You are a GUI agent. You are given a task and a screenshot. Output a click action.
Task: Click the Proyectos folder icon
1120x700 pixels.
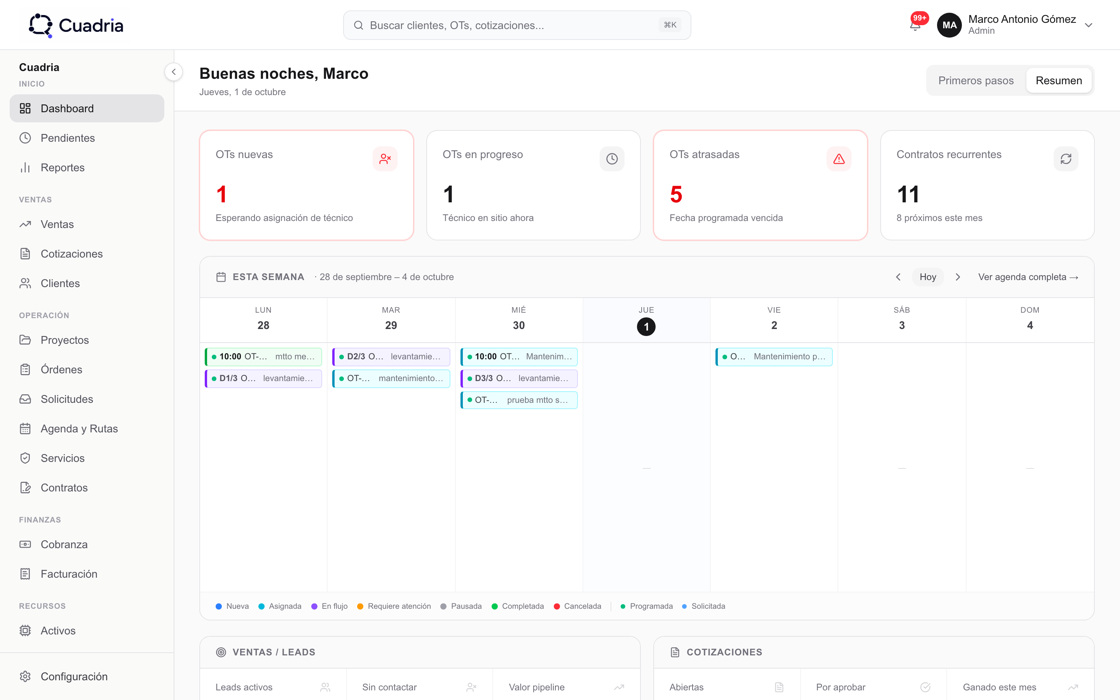[25, 340]
